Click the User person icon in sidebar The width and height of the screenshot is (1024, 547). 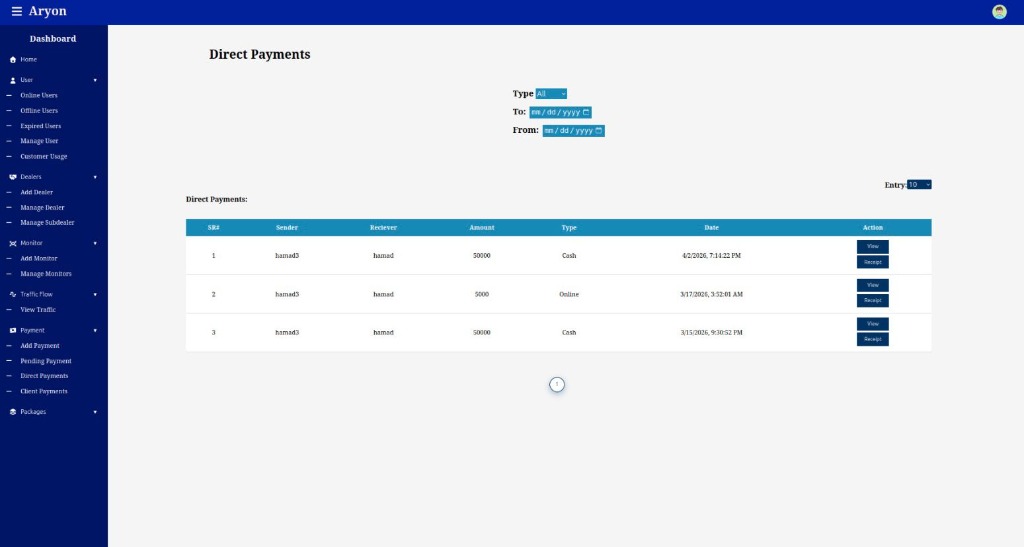tap(12, 80)
